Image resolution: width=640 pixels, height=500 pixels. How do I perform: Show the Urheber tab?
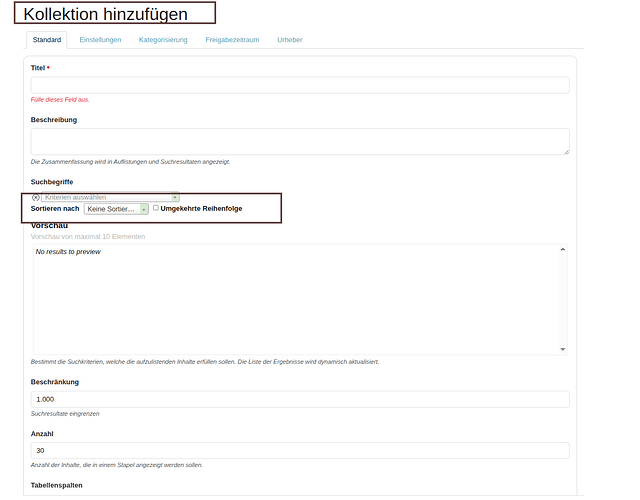pyautogui.click(x=290, y=40)
